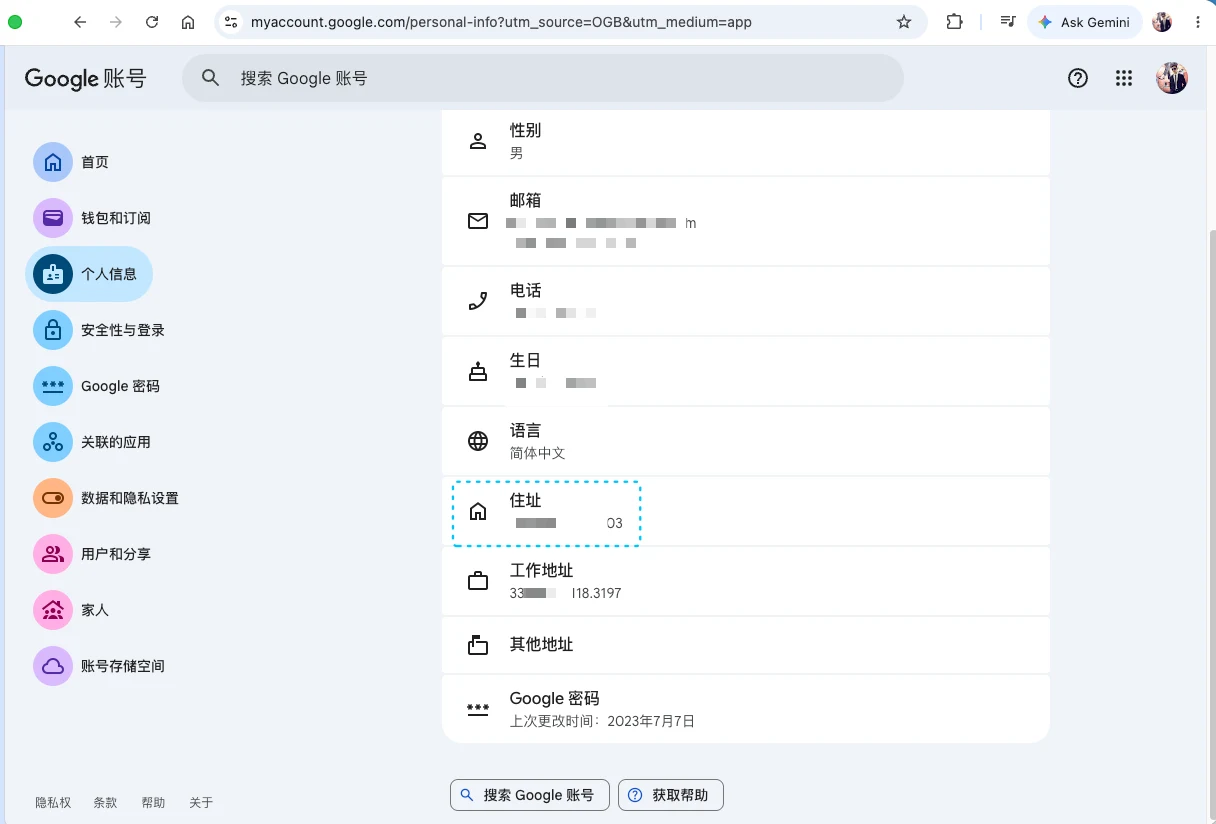Open site information icon in address bar
Screen dimensions: 1216x824
pos(231,22)
